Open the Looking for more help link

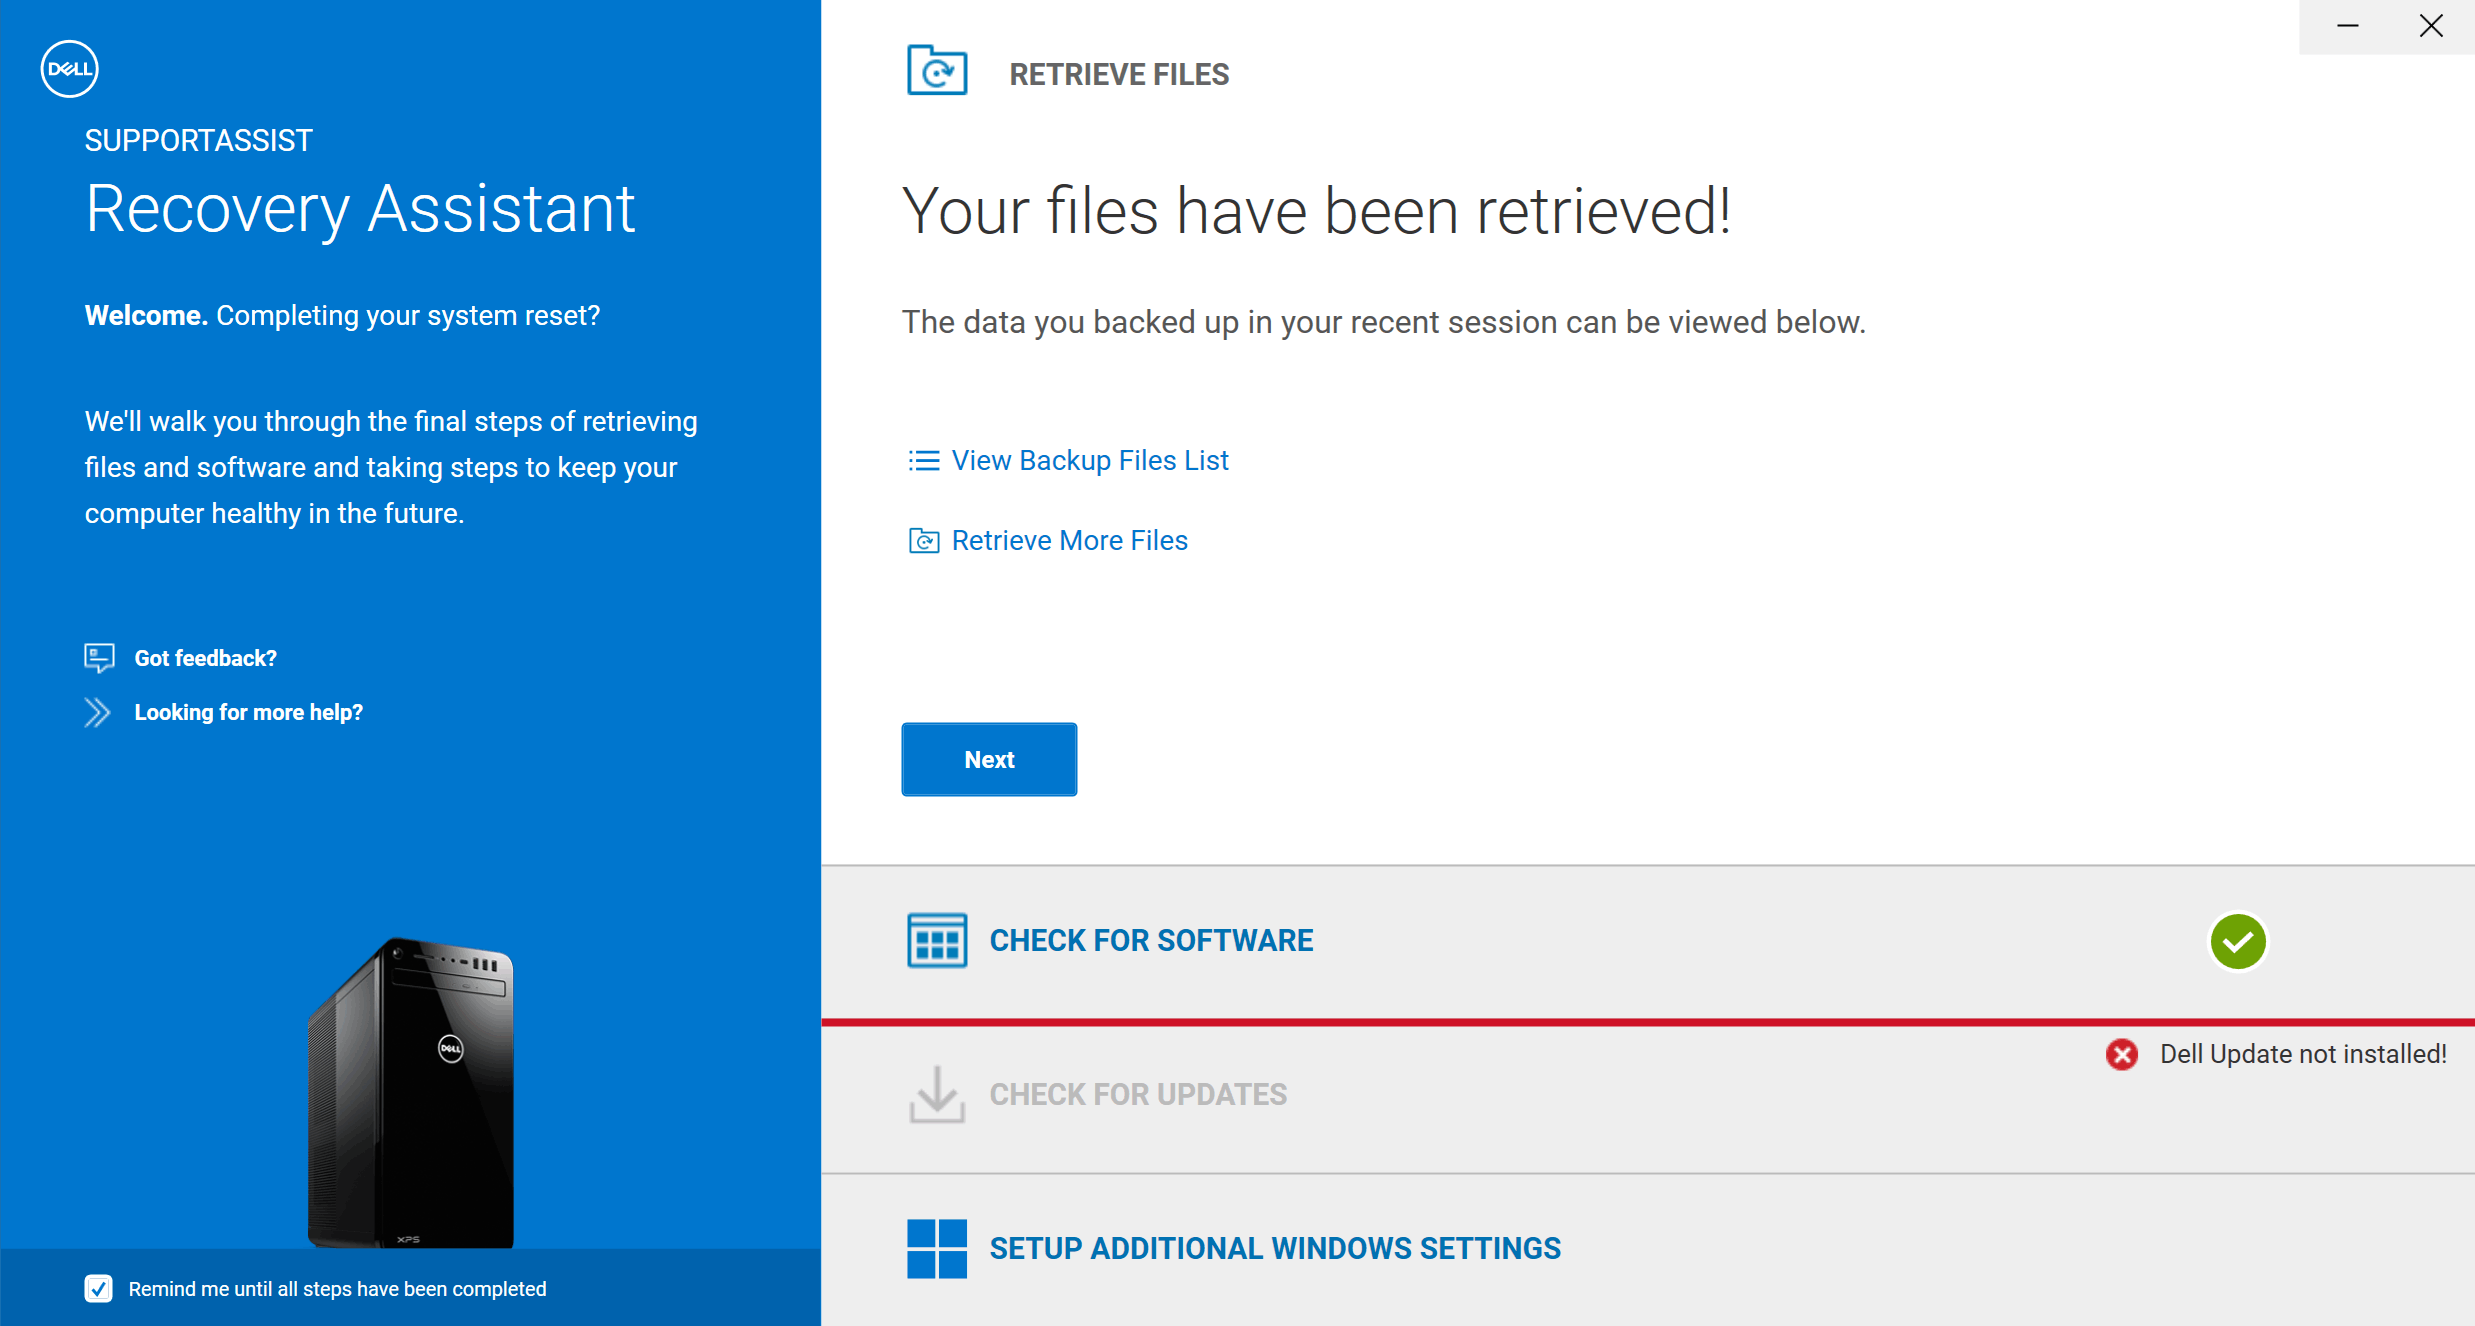click(248, 712)
